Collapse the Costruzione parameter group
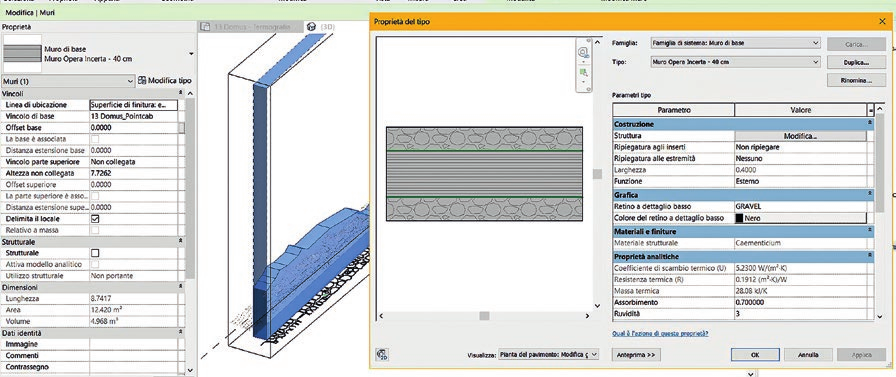896x377 pixels. point(870,123)
